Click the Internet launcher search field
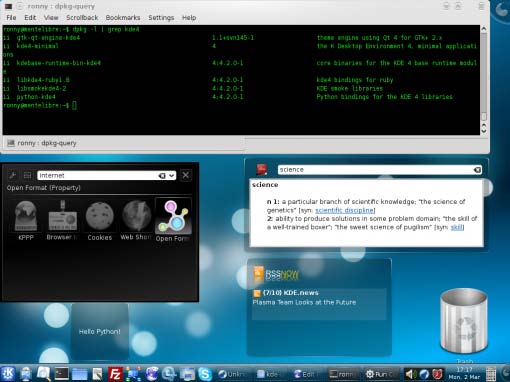 pos(106,175)
